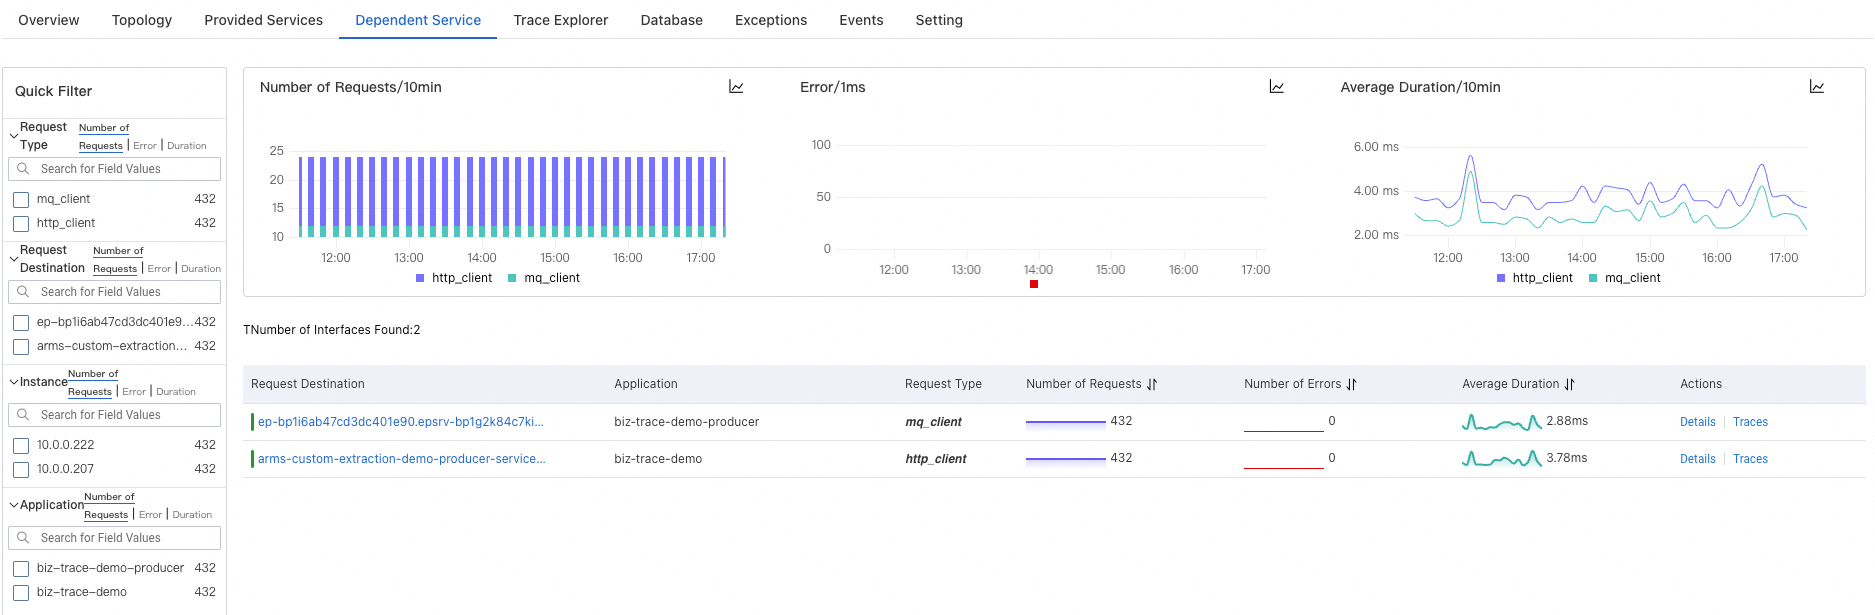Tick the biz-trace-demo-producer checkbox
Screen dimensions: 1875x615
tap(21, 569)
